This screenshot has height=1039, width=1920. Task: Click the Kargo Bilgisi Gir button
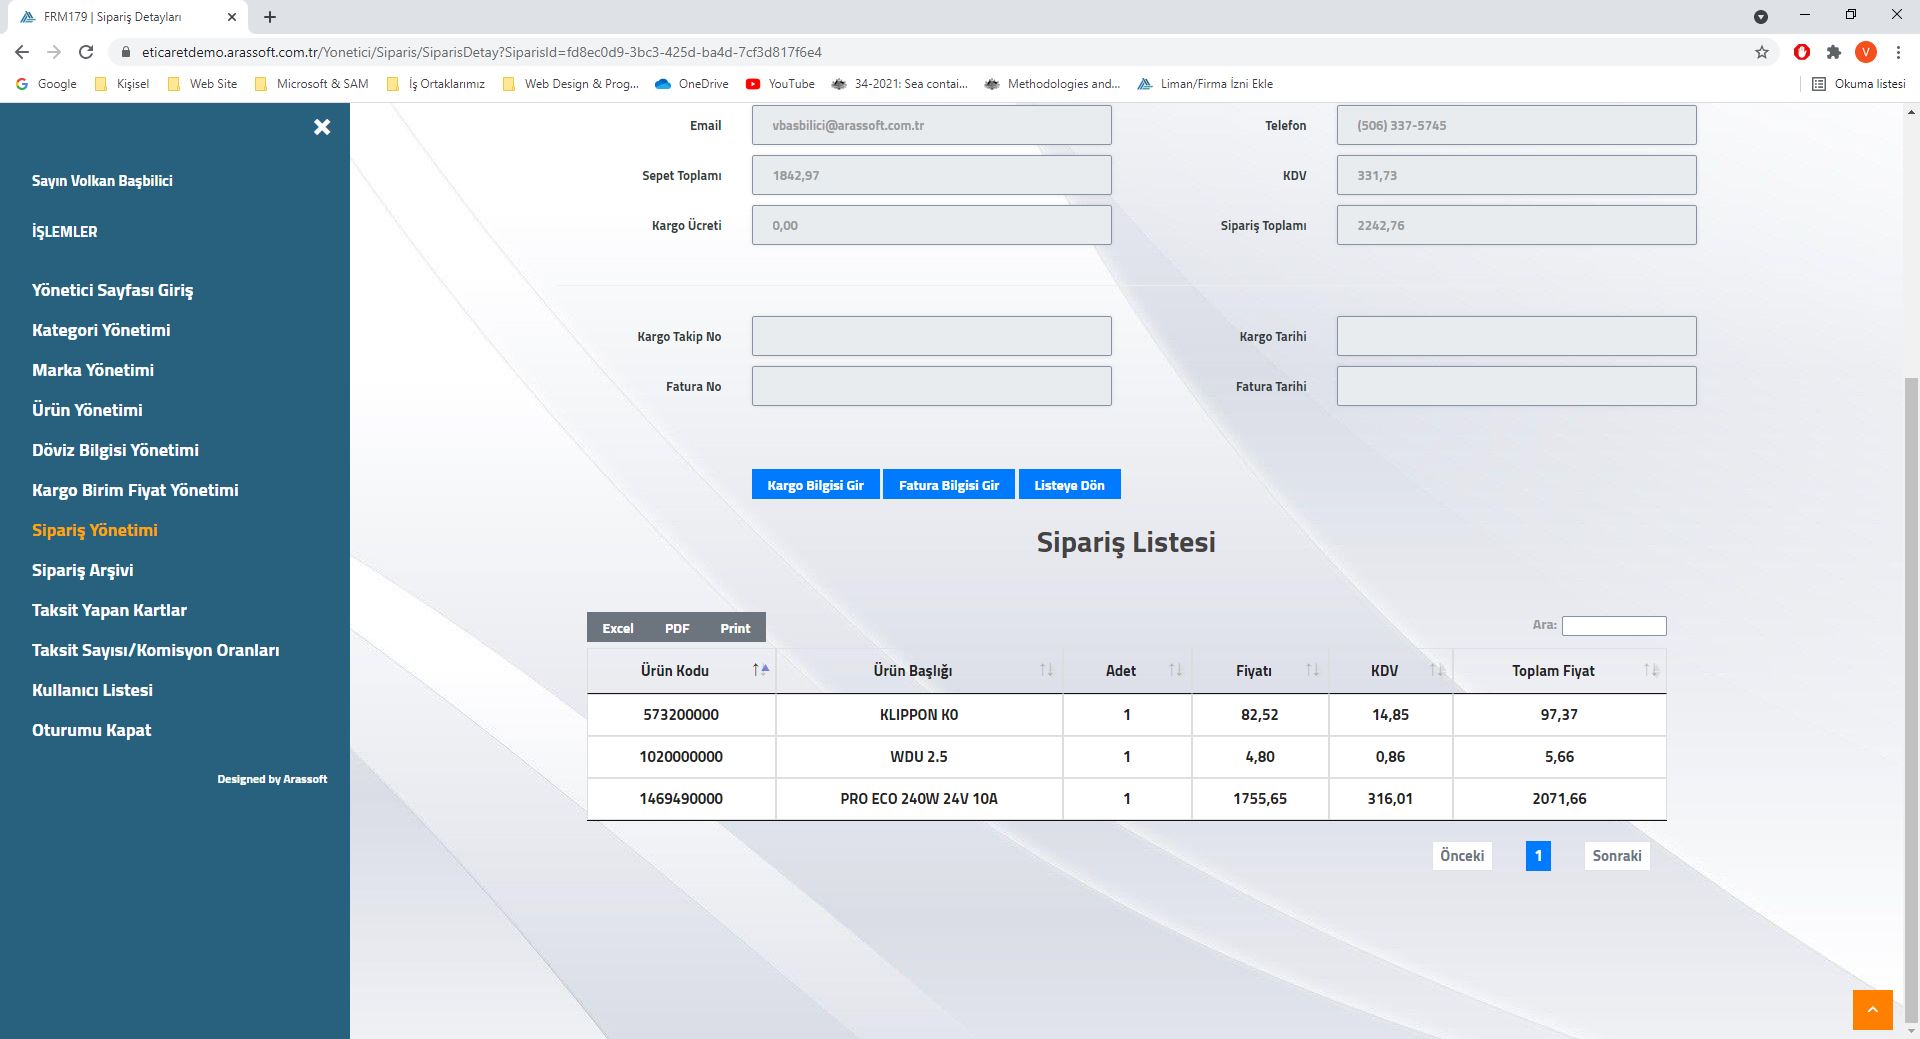(x=815, y=485)
